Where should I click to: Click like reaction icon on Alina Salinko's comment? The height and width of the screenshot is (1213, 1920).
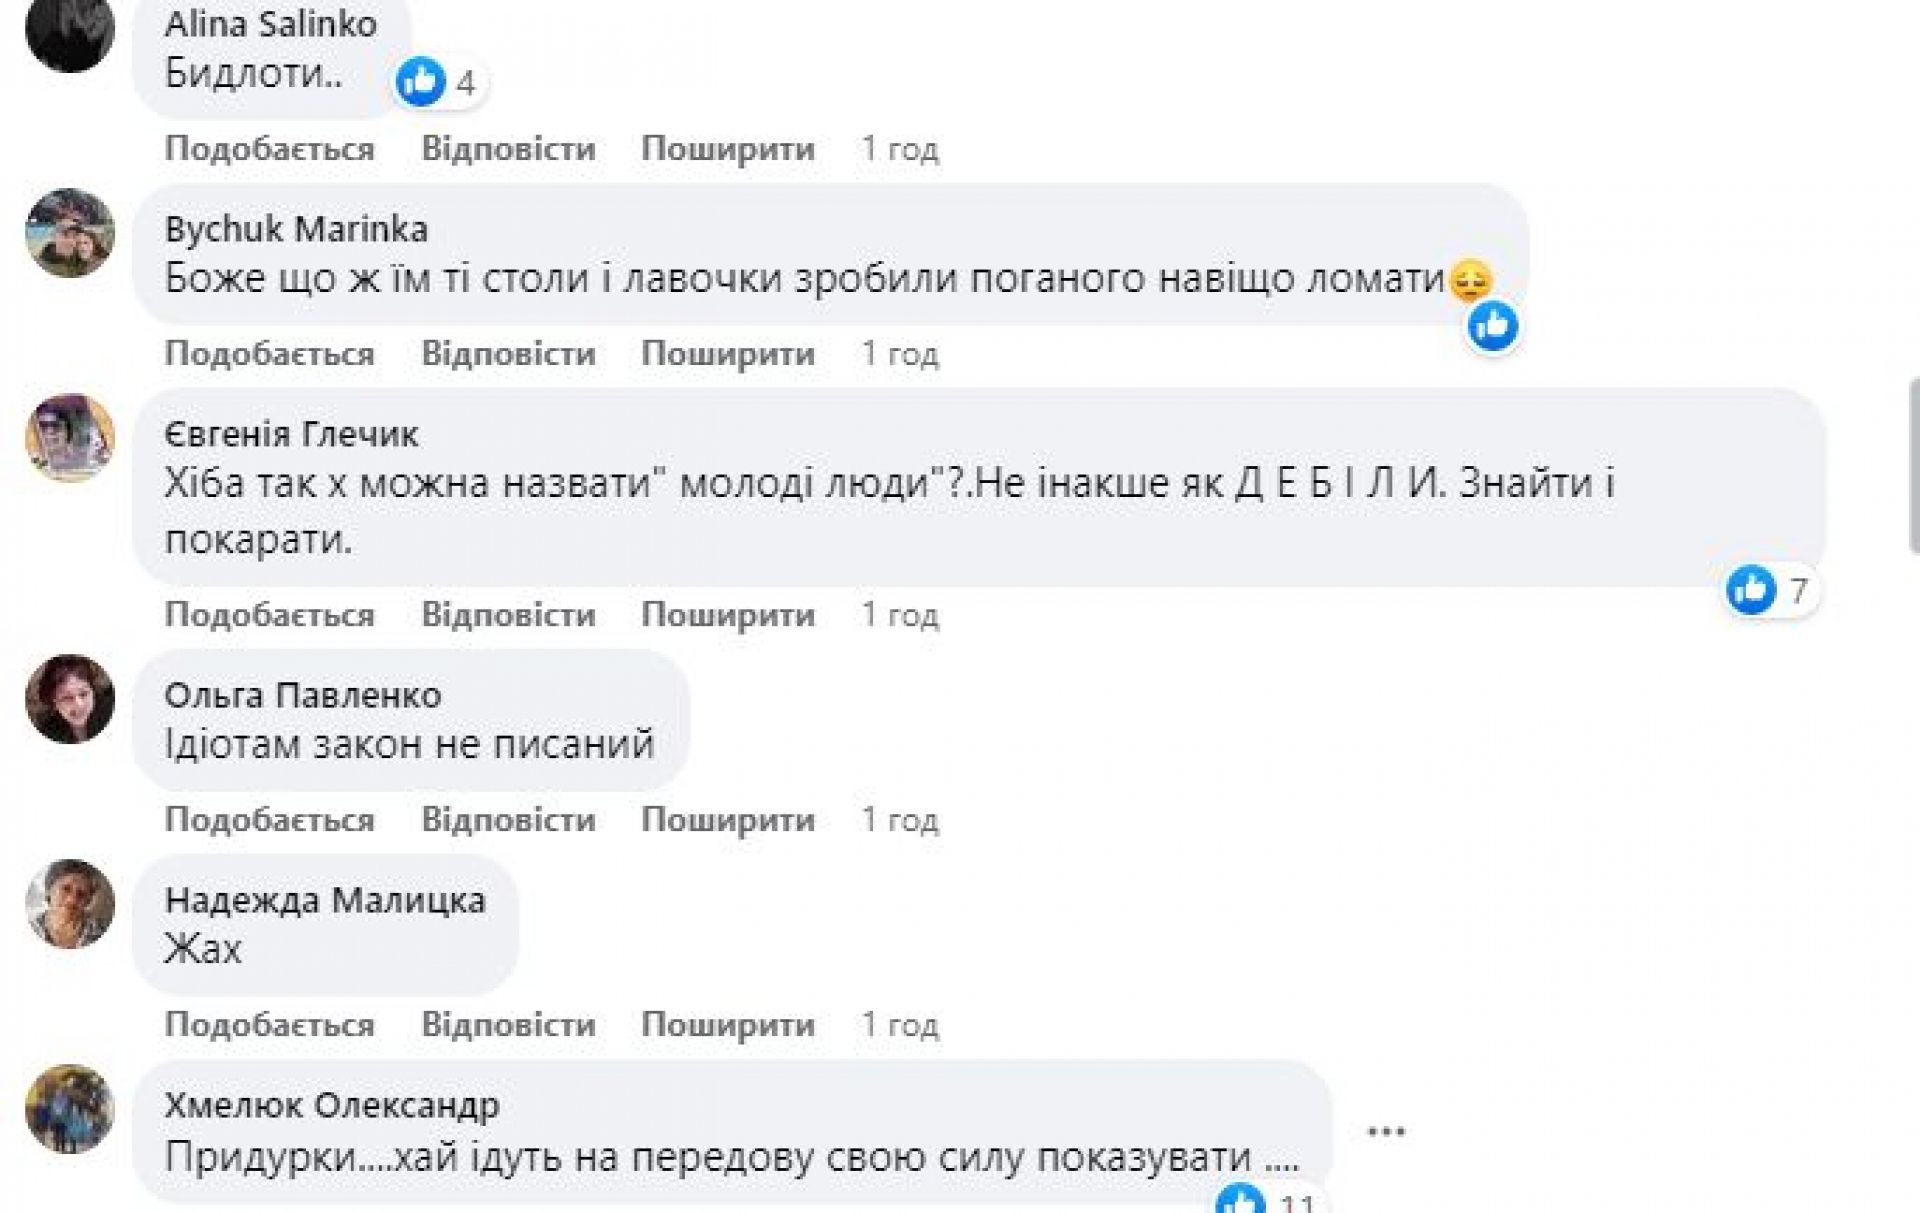point(420,81)
